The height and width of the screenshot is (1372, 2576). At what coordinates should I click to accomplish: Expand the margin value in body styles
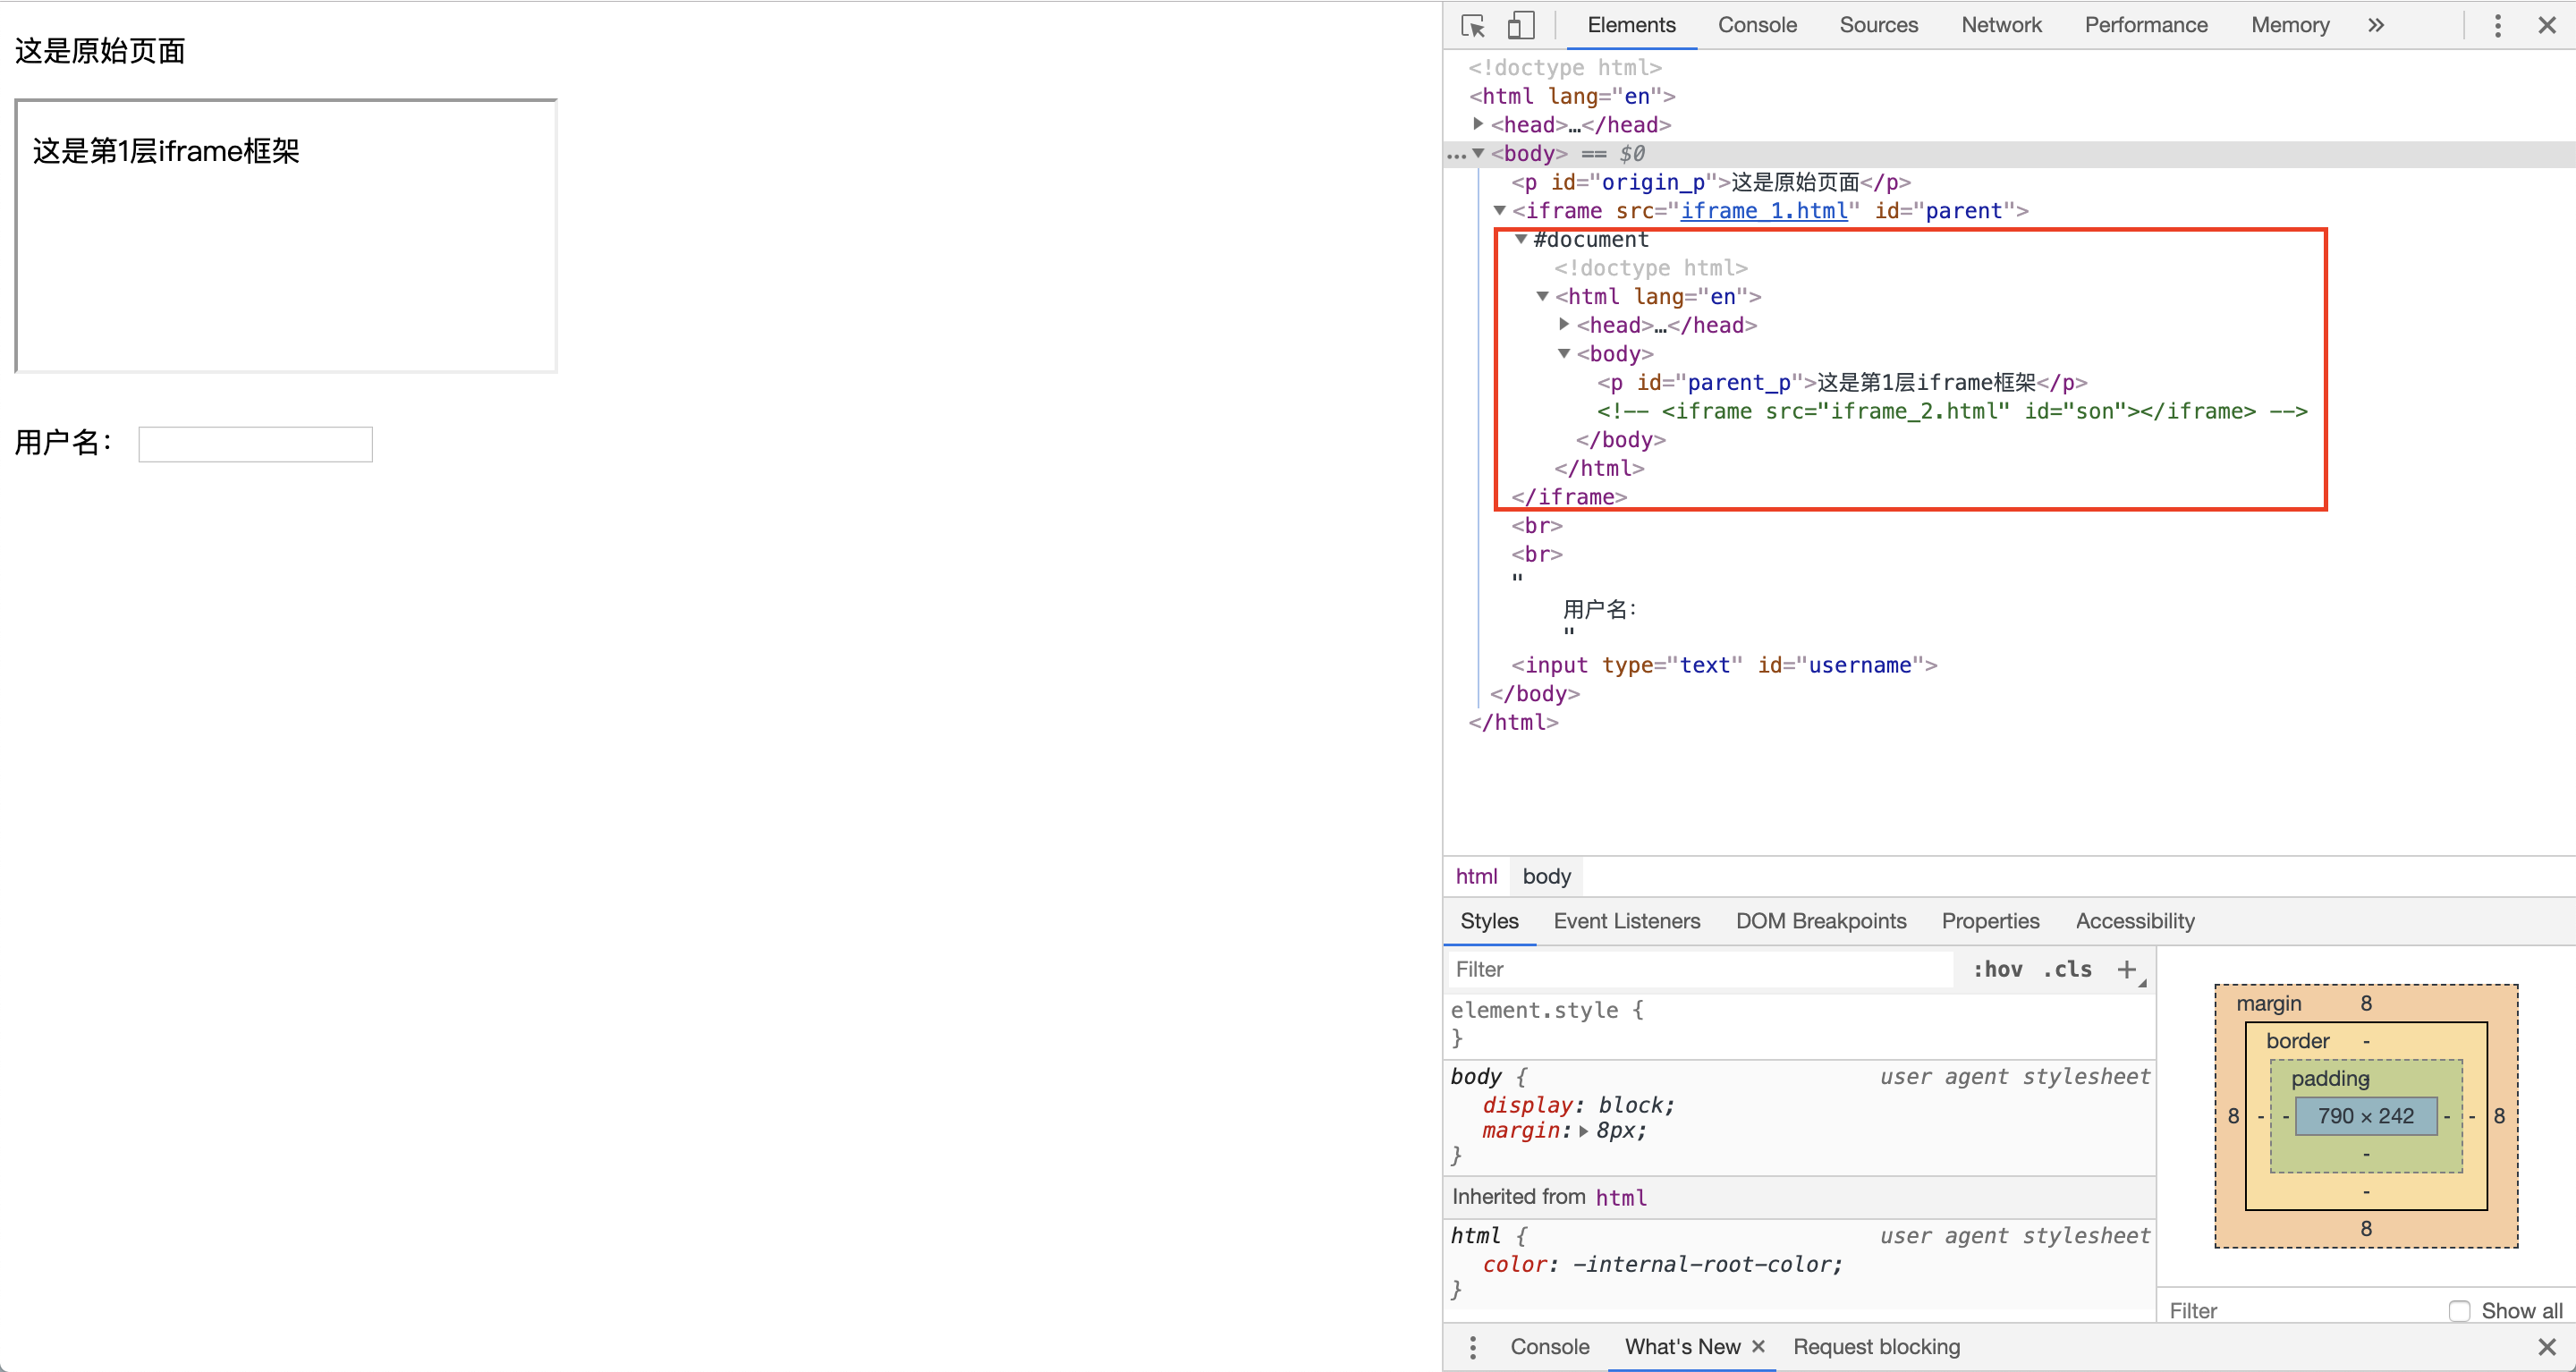click(x=1583, y=1131)
